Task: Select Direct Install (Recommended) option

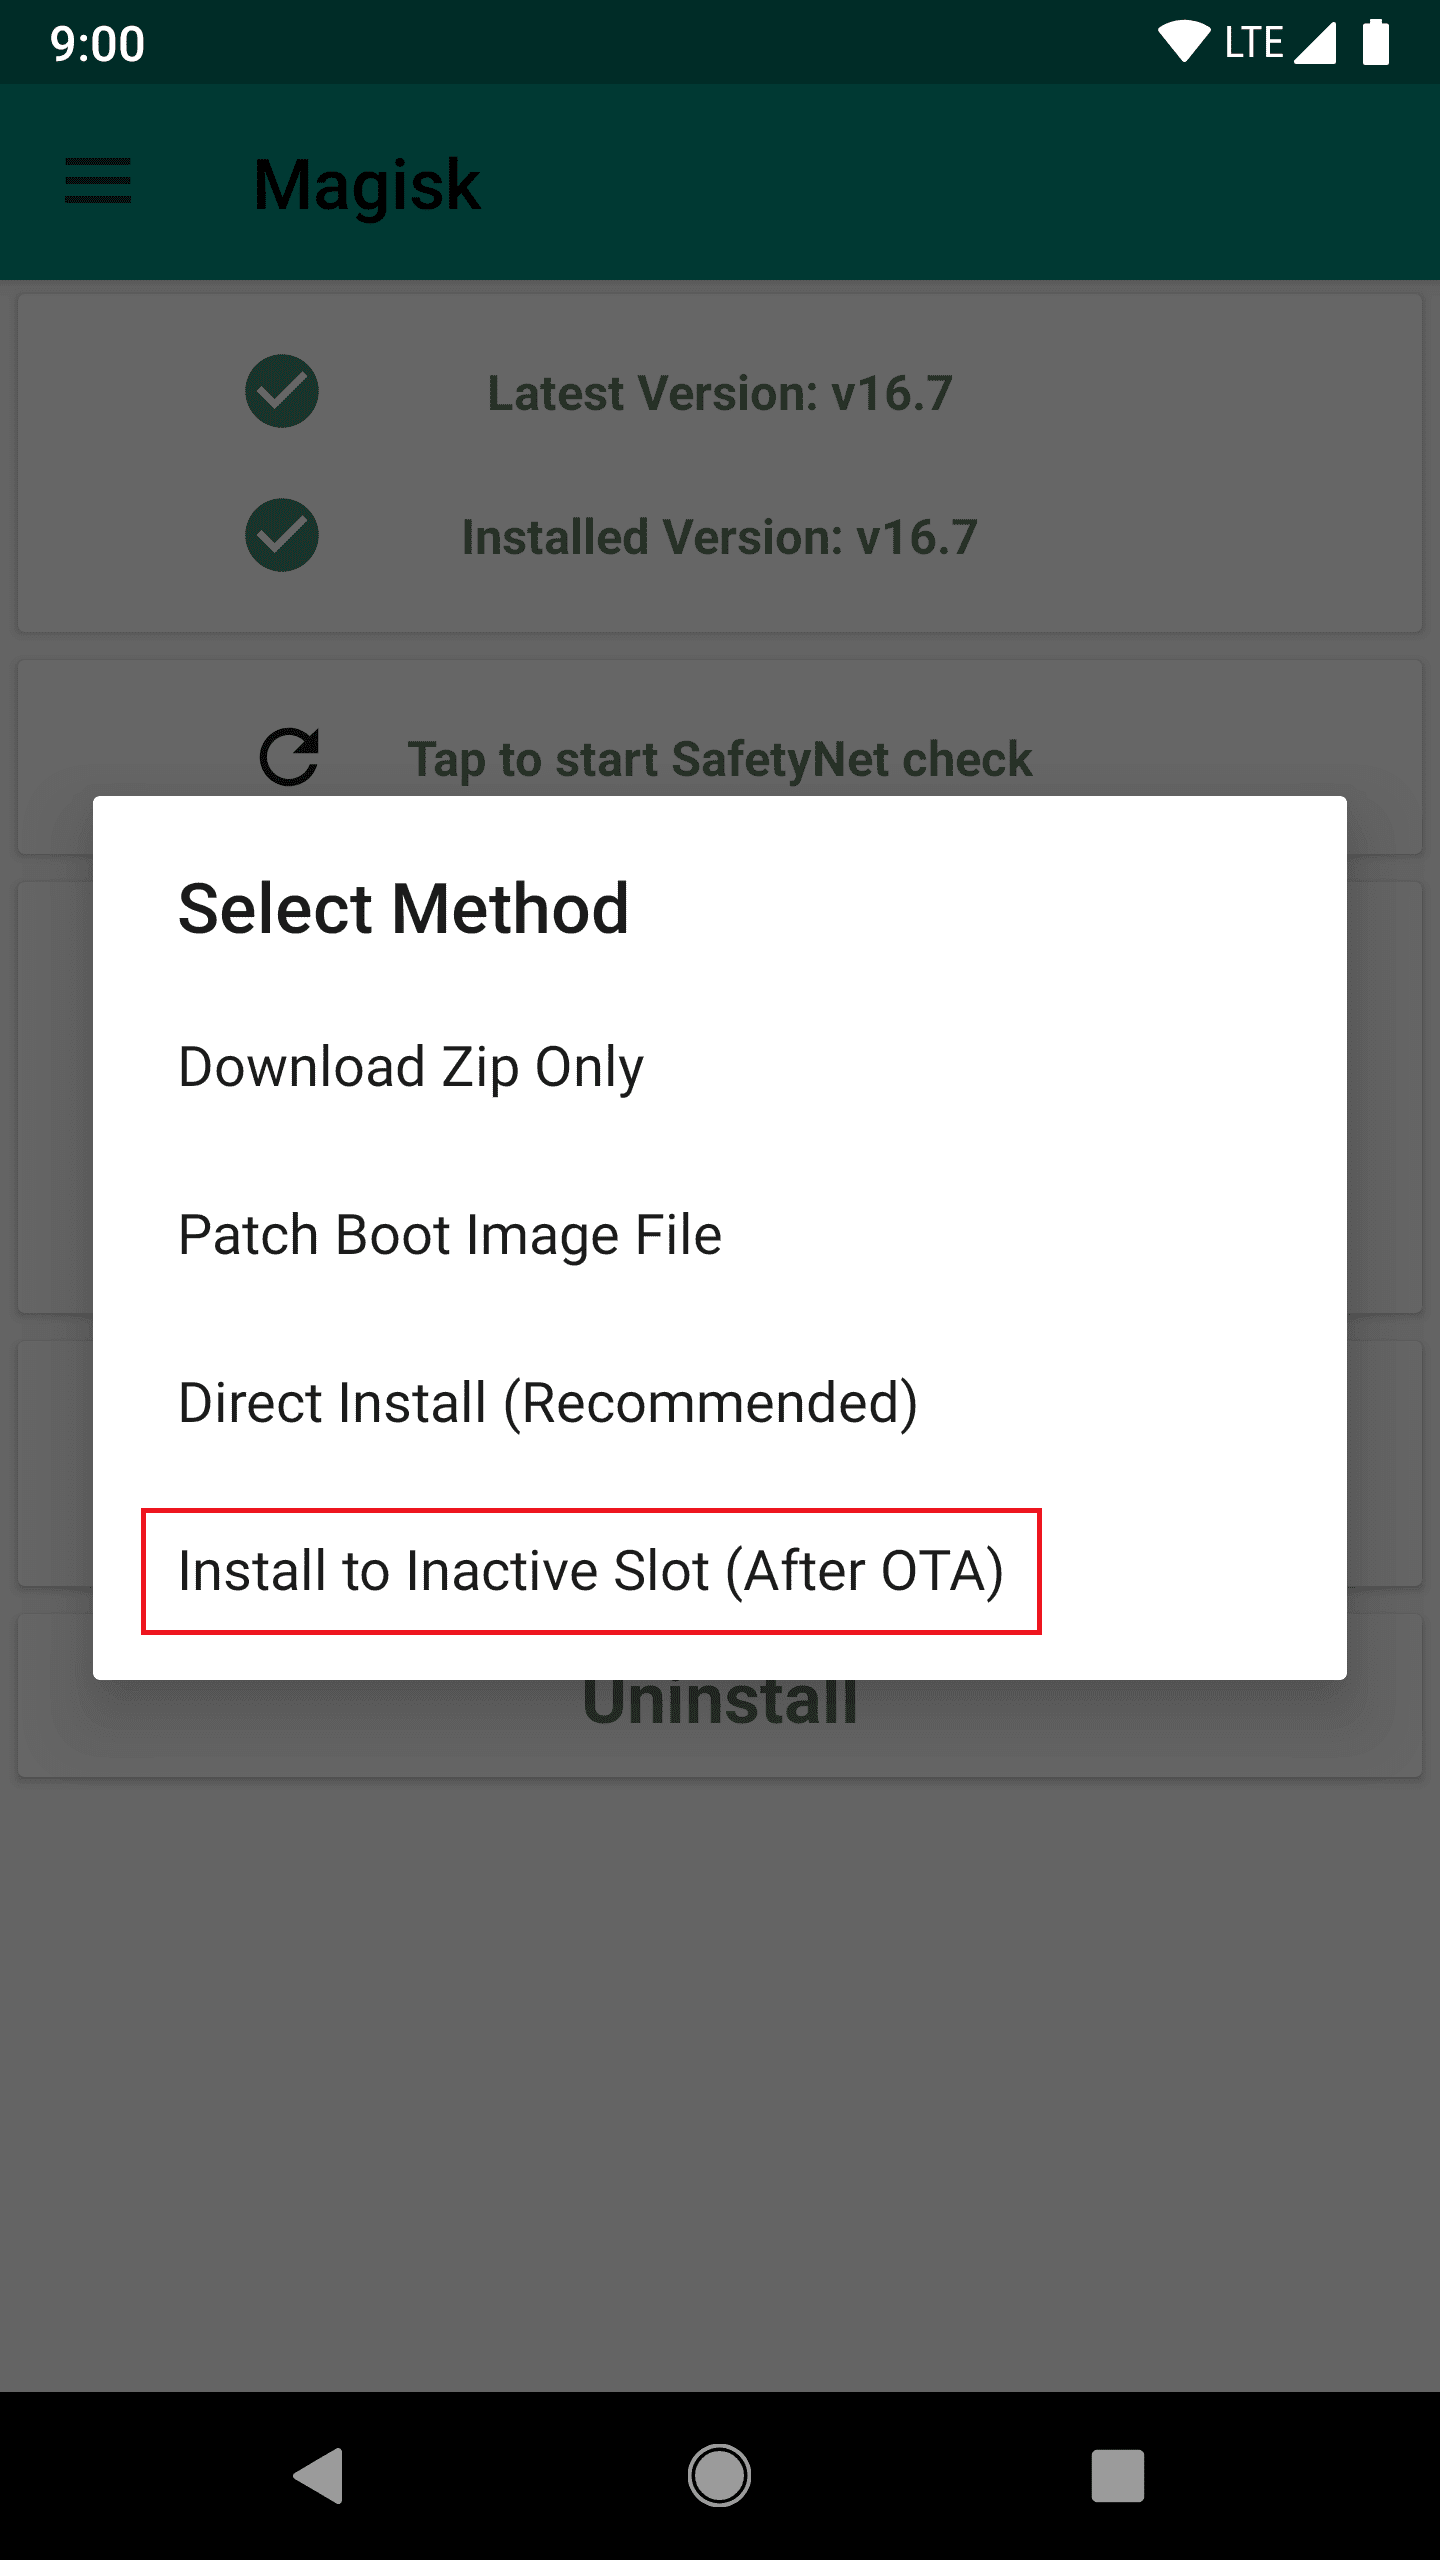Action: tap(548, 1403)
